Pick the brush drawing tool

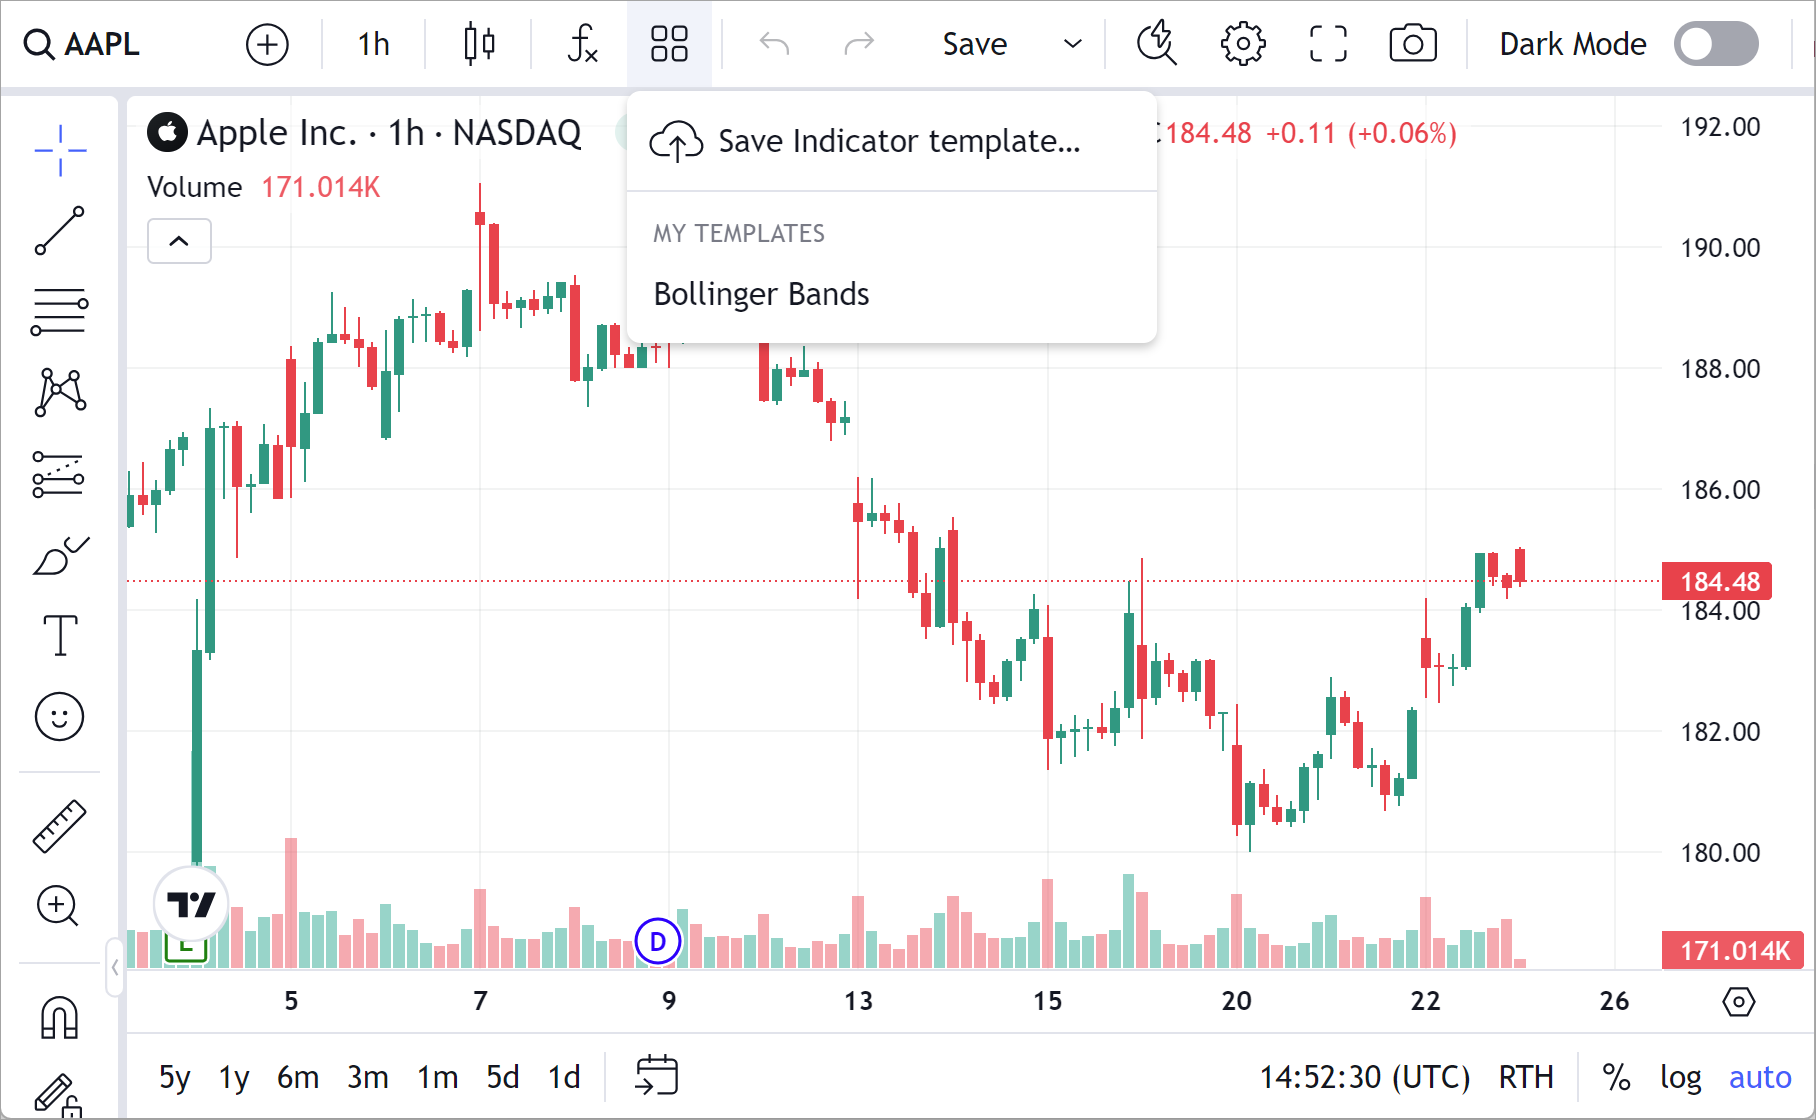click(58, 555)
